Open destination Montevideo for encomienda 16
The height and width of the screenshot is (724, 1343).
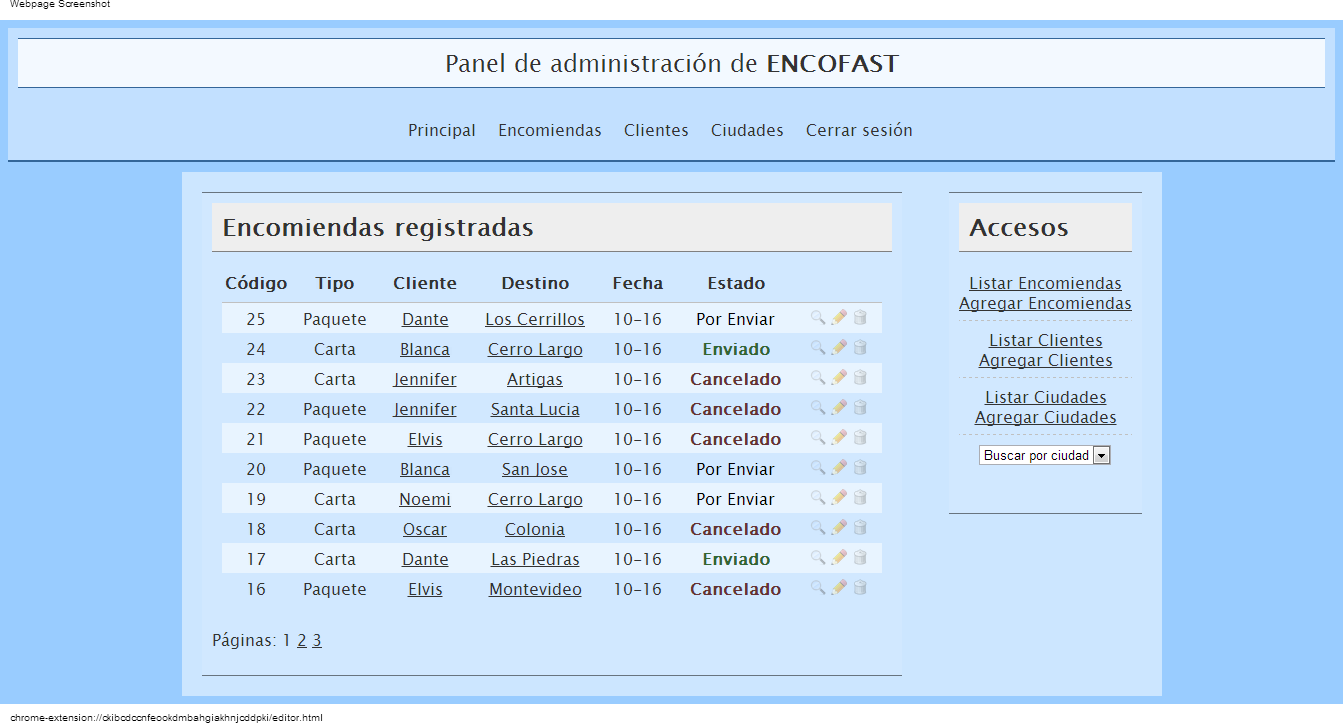[534, 589]
